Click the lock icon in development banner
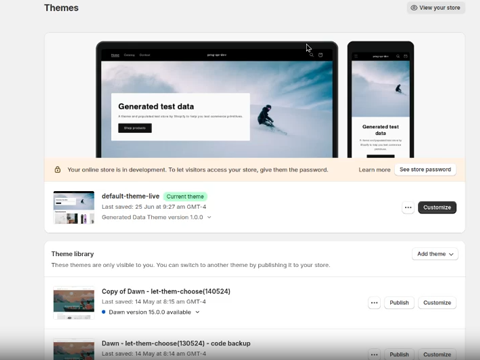Image resolution: width=480 pixels, height=360 pixels. [58, 170]
